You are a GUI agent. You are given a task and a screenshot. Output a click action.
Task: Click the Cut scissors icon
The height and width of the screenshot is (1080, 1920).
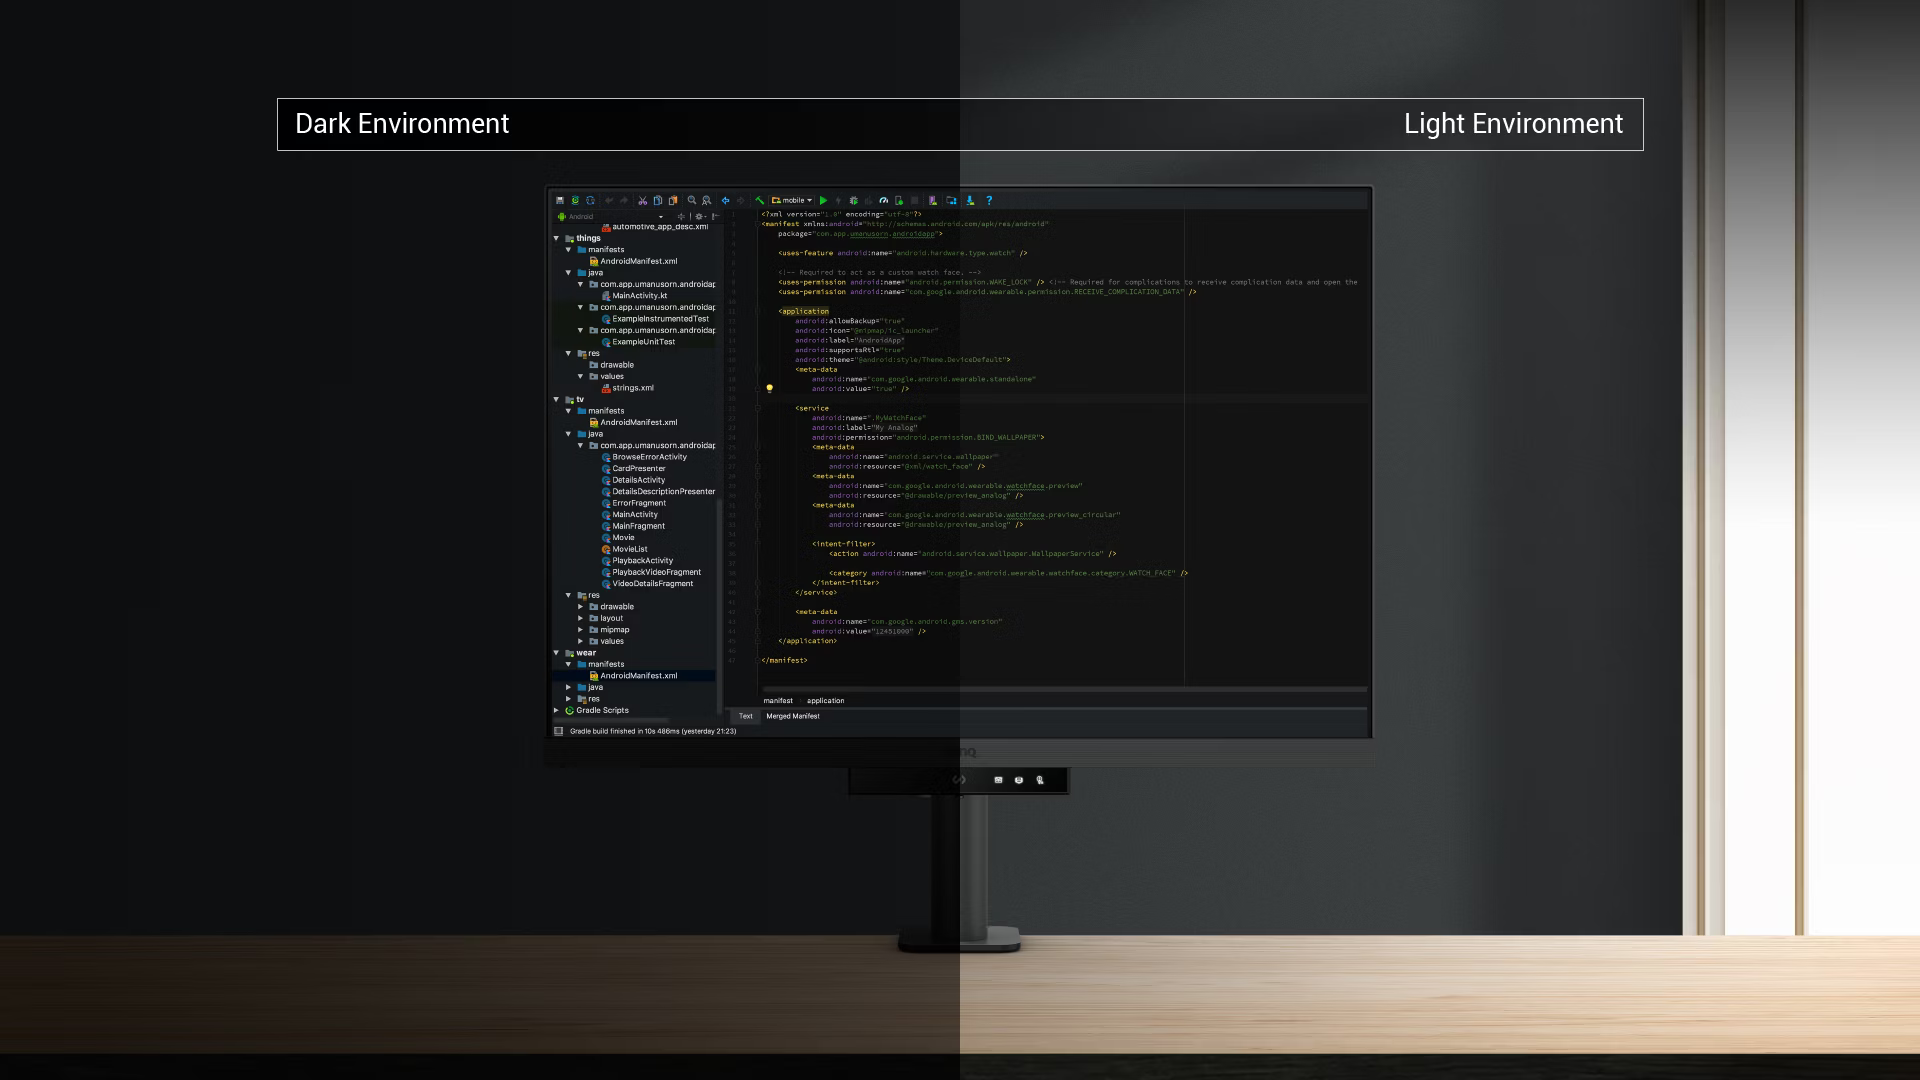tap(643, 201)
